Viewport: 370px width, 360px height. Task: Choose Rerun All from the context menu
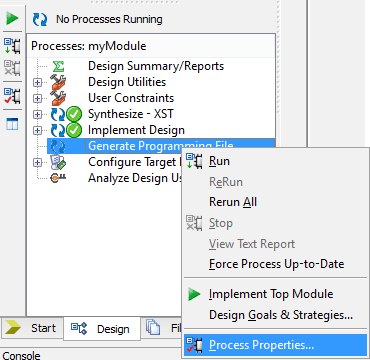(x=275, y=202)
